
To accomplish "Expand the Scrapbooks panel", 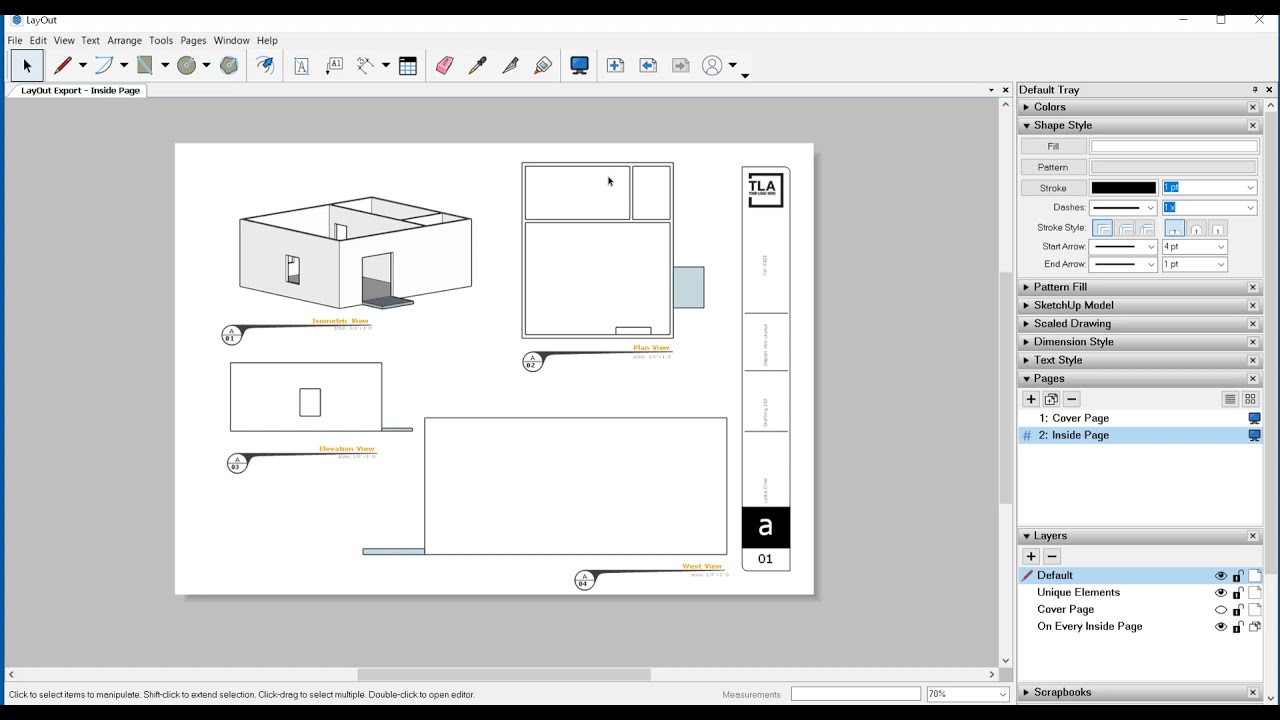I will coord(1026,692).
